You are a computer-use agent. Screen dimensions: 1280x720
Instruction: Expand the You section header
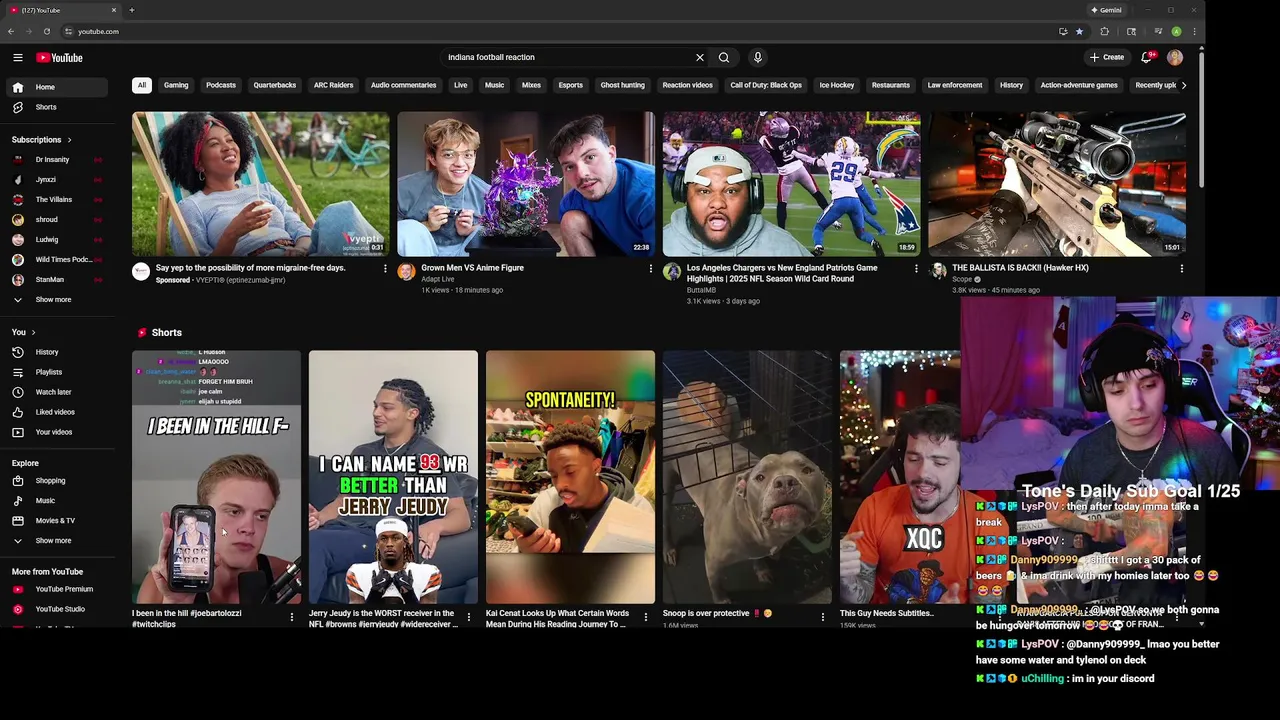point(24,332)
